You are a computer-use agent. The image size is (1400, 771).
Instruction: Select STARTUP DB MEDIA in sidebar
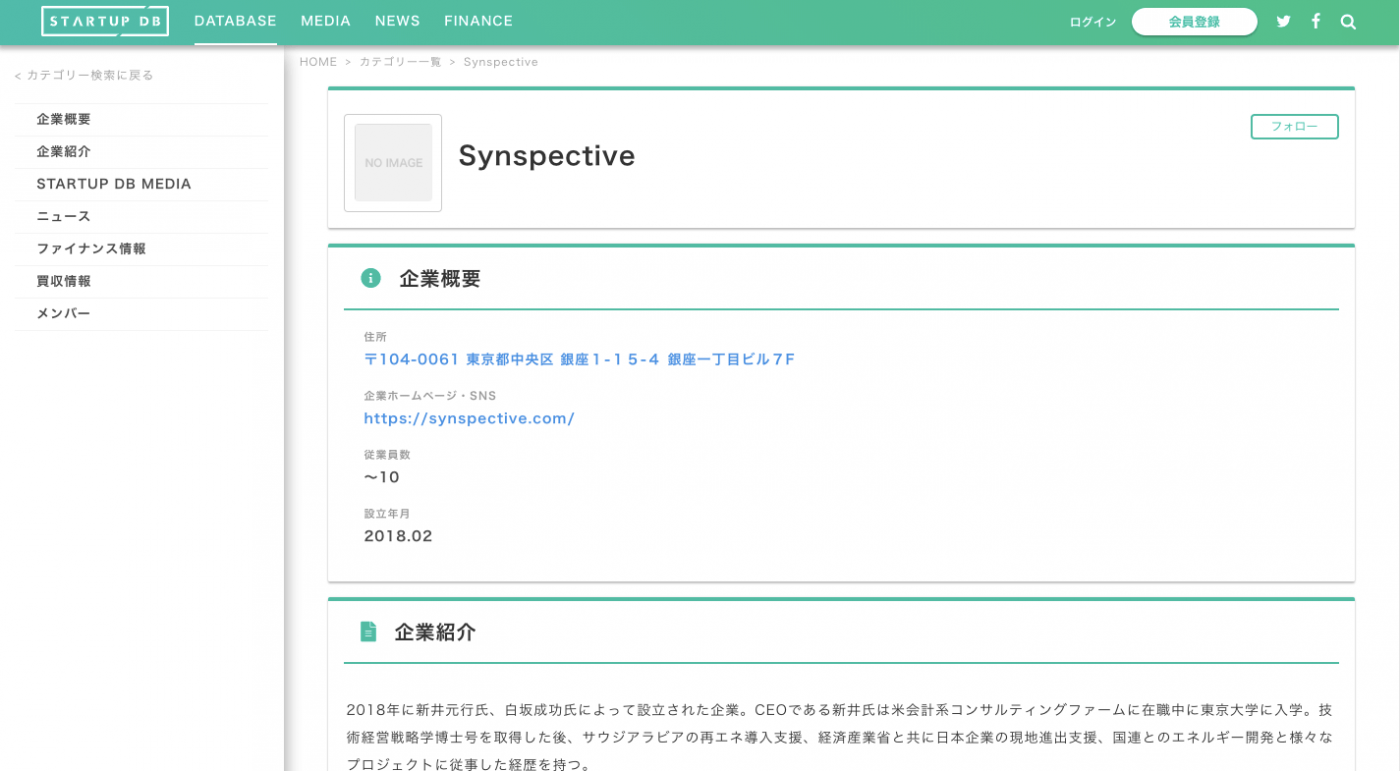[x=142, y=184]
